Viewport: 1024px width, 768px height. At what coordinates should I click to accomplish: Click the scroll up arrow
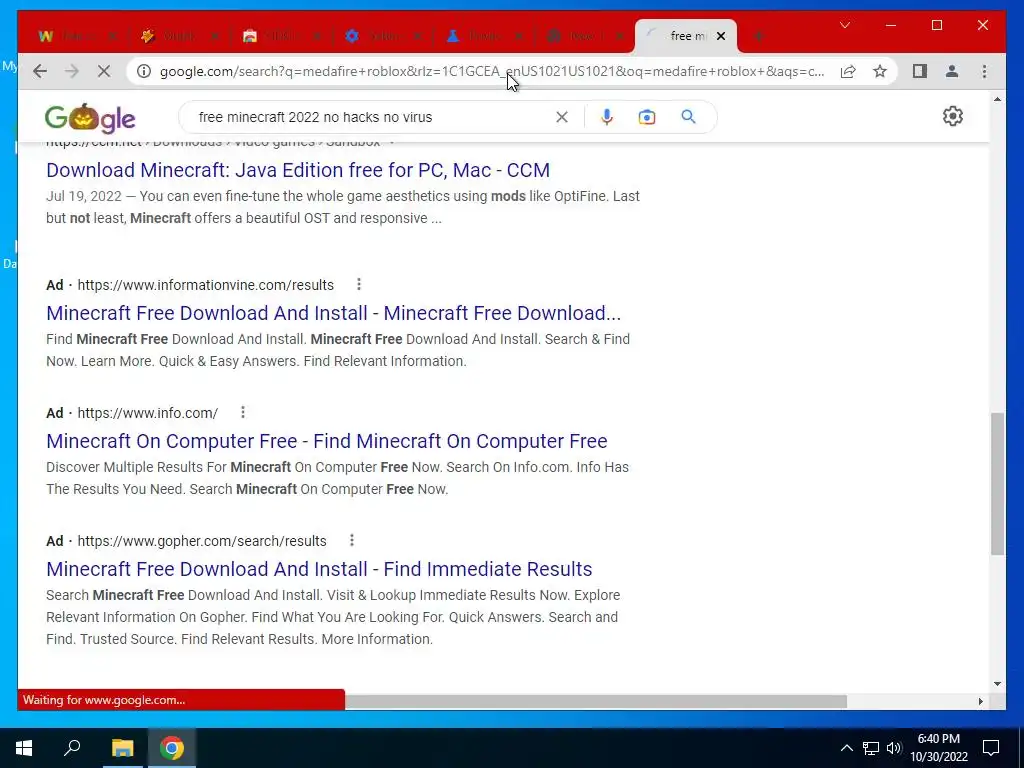[997, 99]
